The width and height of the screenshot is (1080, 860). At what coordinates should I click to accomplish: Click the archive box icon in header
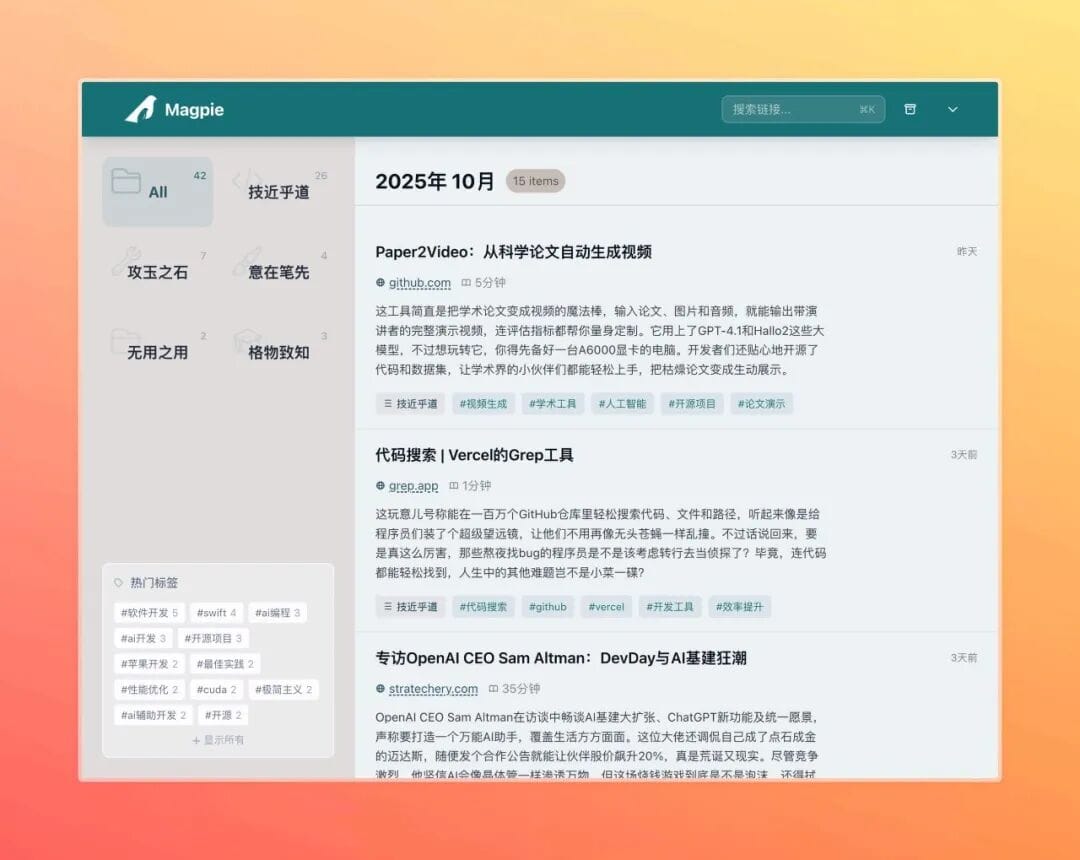[910, 109]
